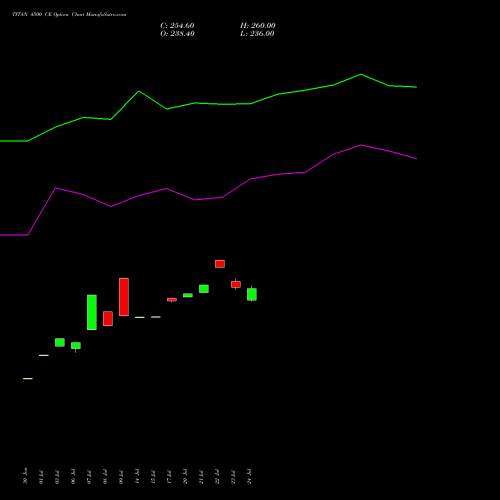Viewport: 500px width, 500px height.
Task: Click the tall red candle for 09 Jul
Action: pyautogui.click(x=124, y=297)
